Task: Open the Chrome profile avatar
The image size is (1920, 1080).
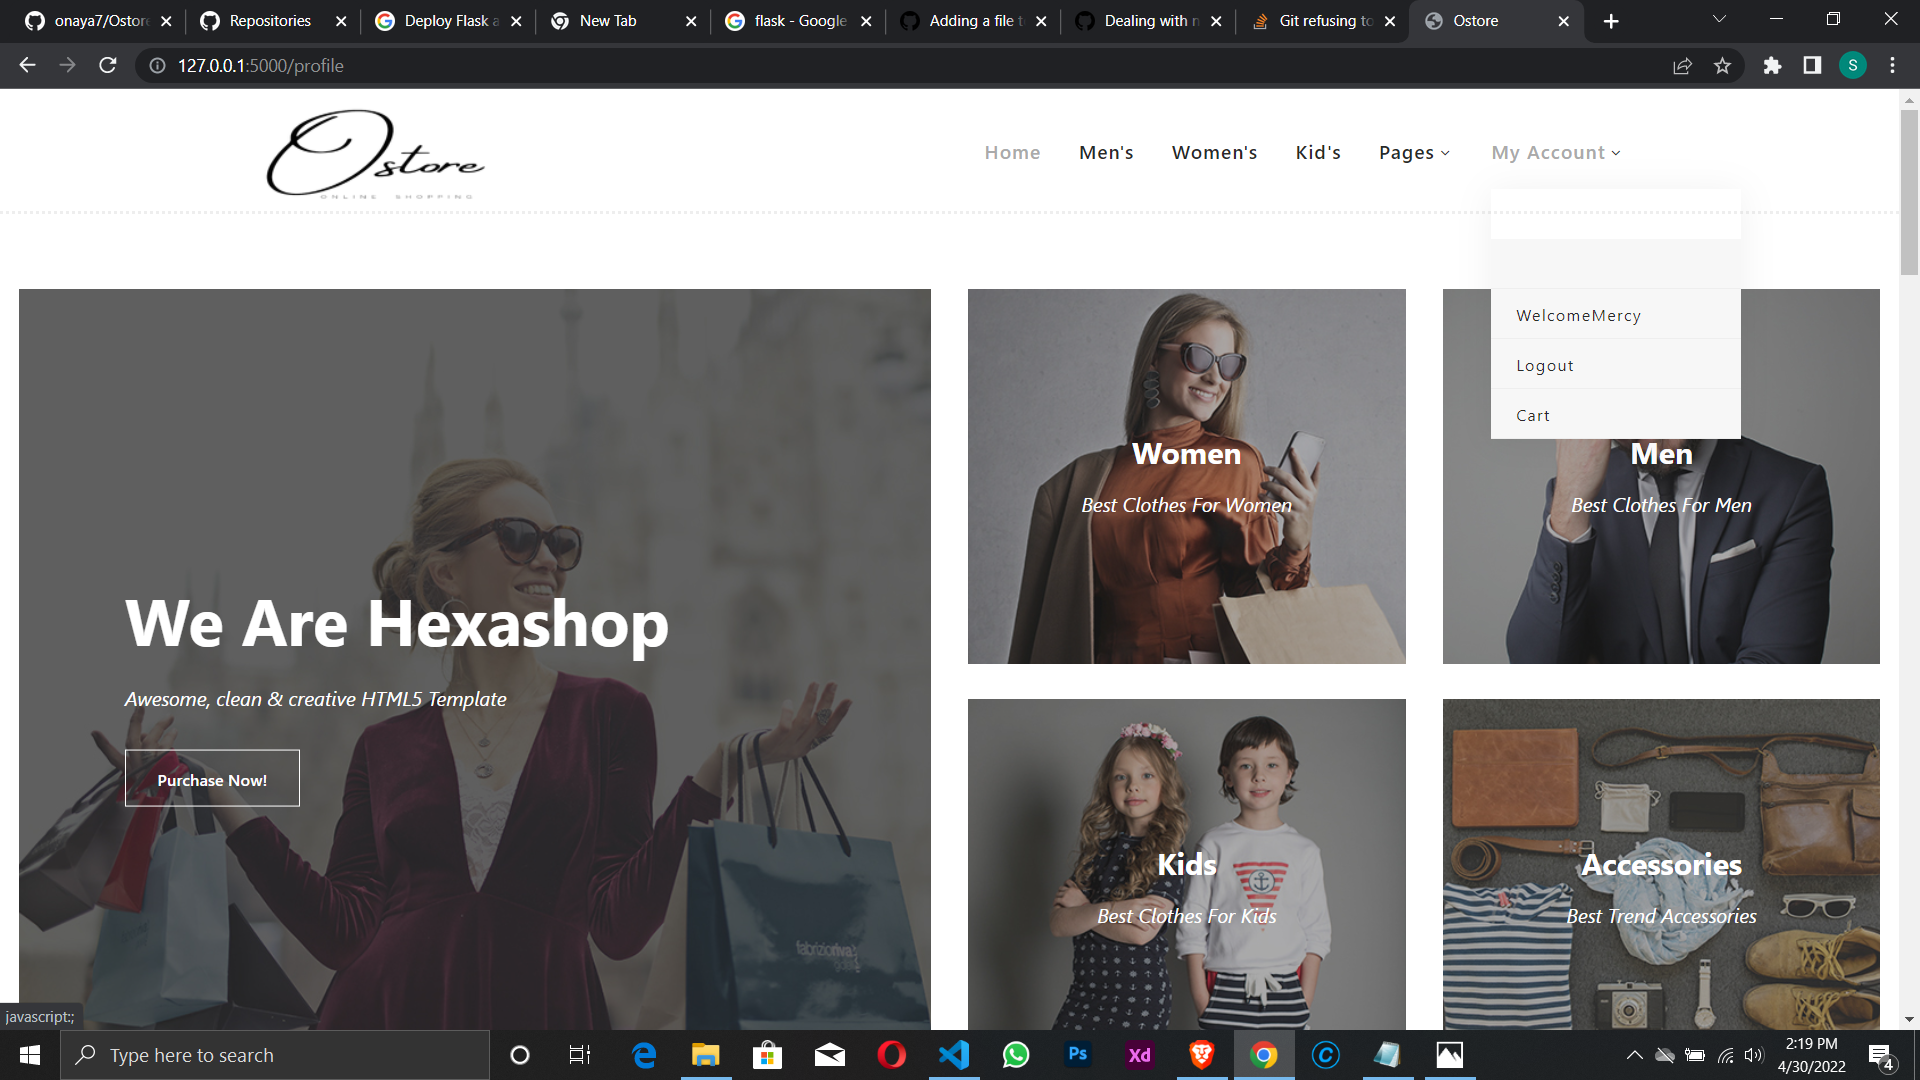Action: pyautogui.click(x=1854, y=66)
